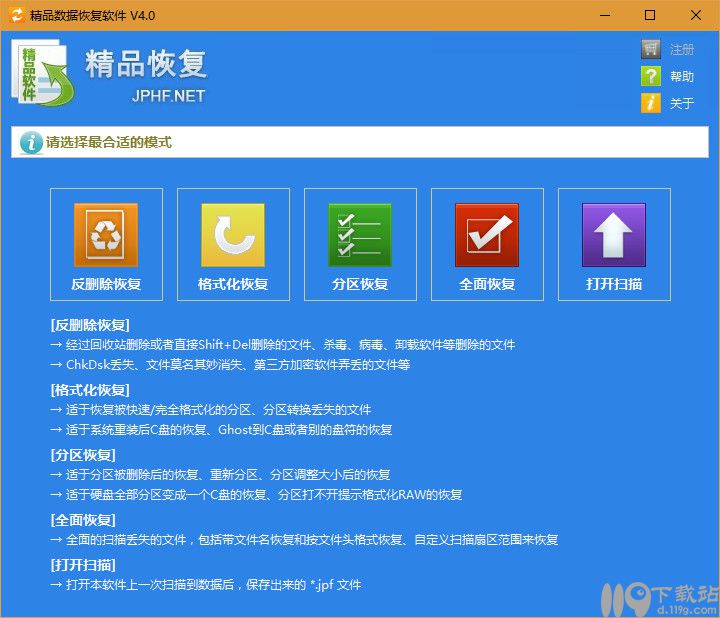The height and width of the screenshot is (618, 720).
Task: Click the [全面恢复] description heading
Action: 83,520
